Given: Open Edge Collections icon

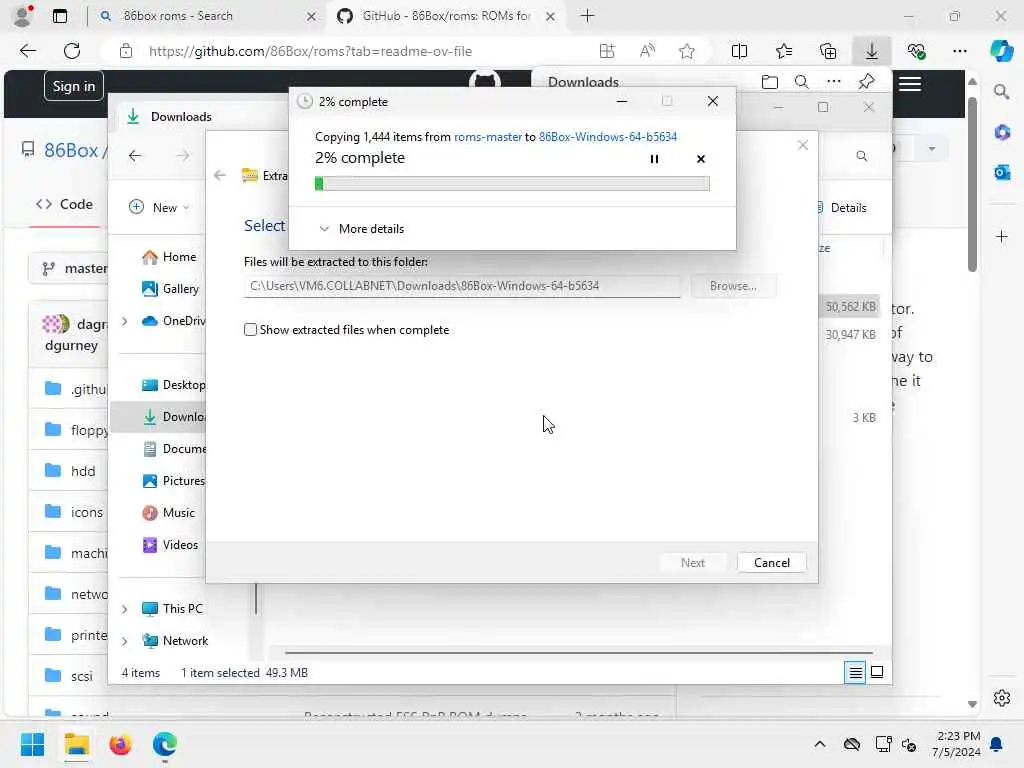Looking at the screenshot, I should click(828, 51).
